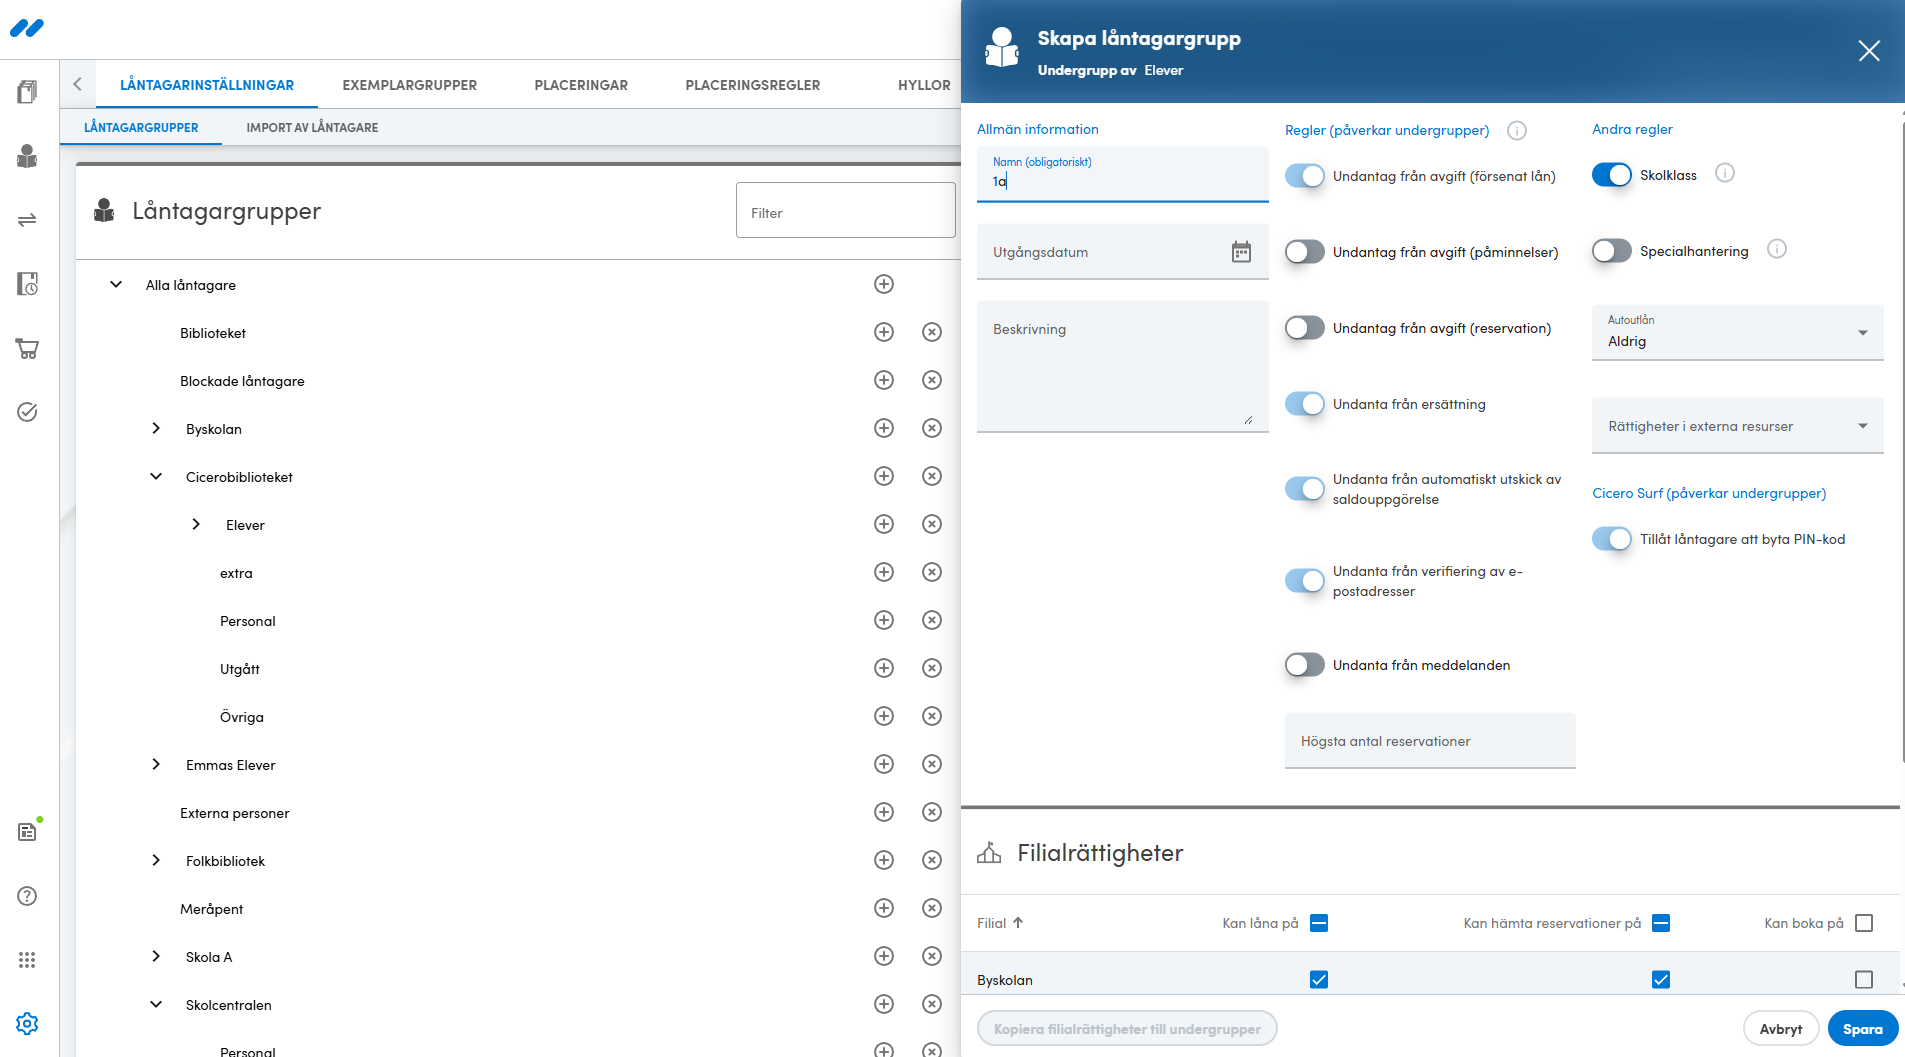Expand the Folkbibliotek tree node
The height and width of the screenshot is (1057, 1905).
156,860
